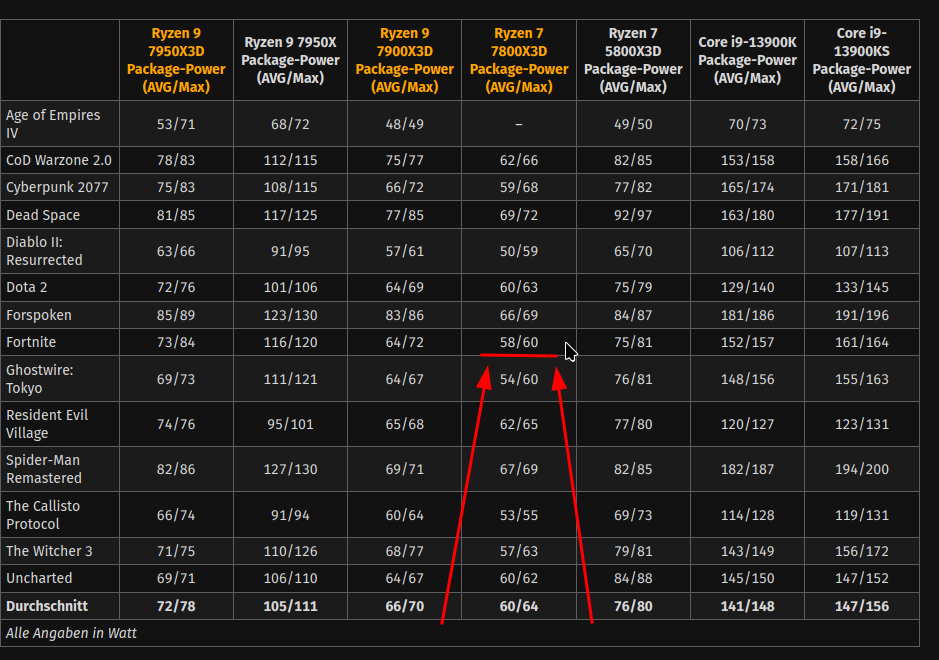Click the 'Alle Angaben in Watt' footnote
The image size is (939, 660).
(x=71, y=633)
